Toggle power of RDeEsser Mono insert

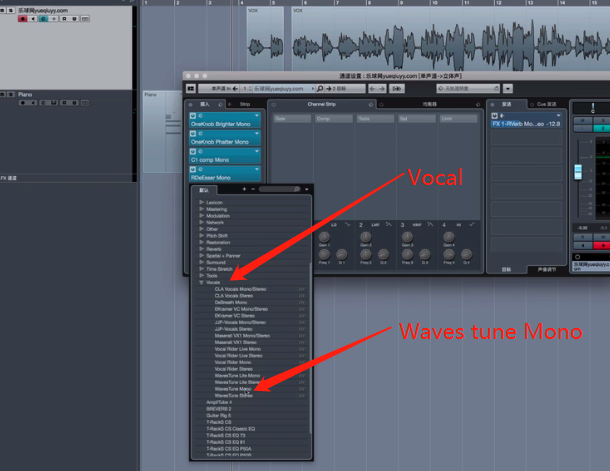[x=193, y=170]
